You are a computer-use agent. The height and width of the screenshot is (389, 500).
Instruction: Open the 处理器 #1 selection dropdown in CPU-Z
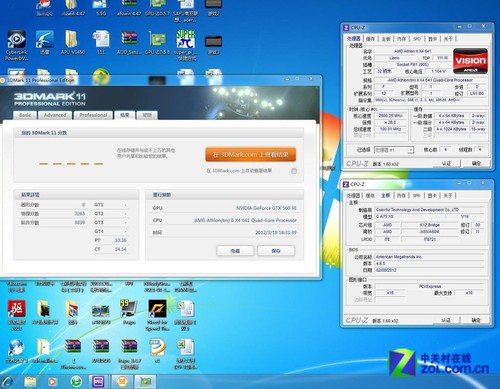[x=394, y=150]
